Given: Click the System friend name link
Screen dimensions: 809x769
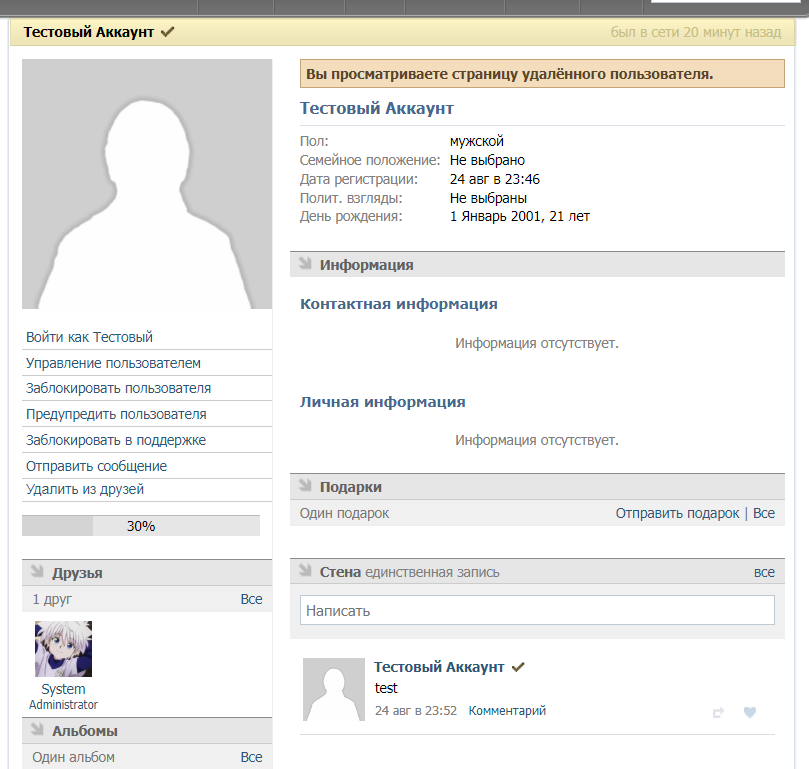Looking at the screenshot, I should 63,690.
